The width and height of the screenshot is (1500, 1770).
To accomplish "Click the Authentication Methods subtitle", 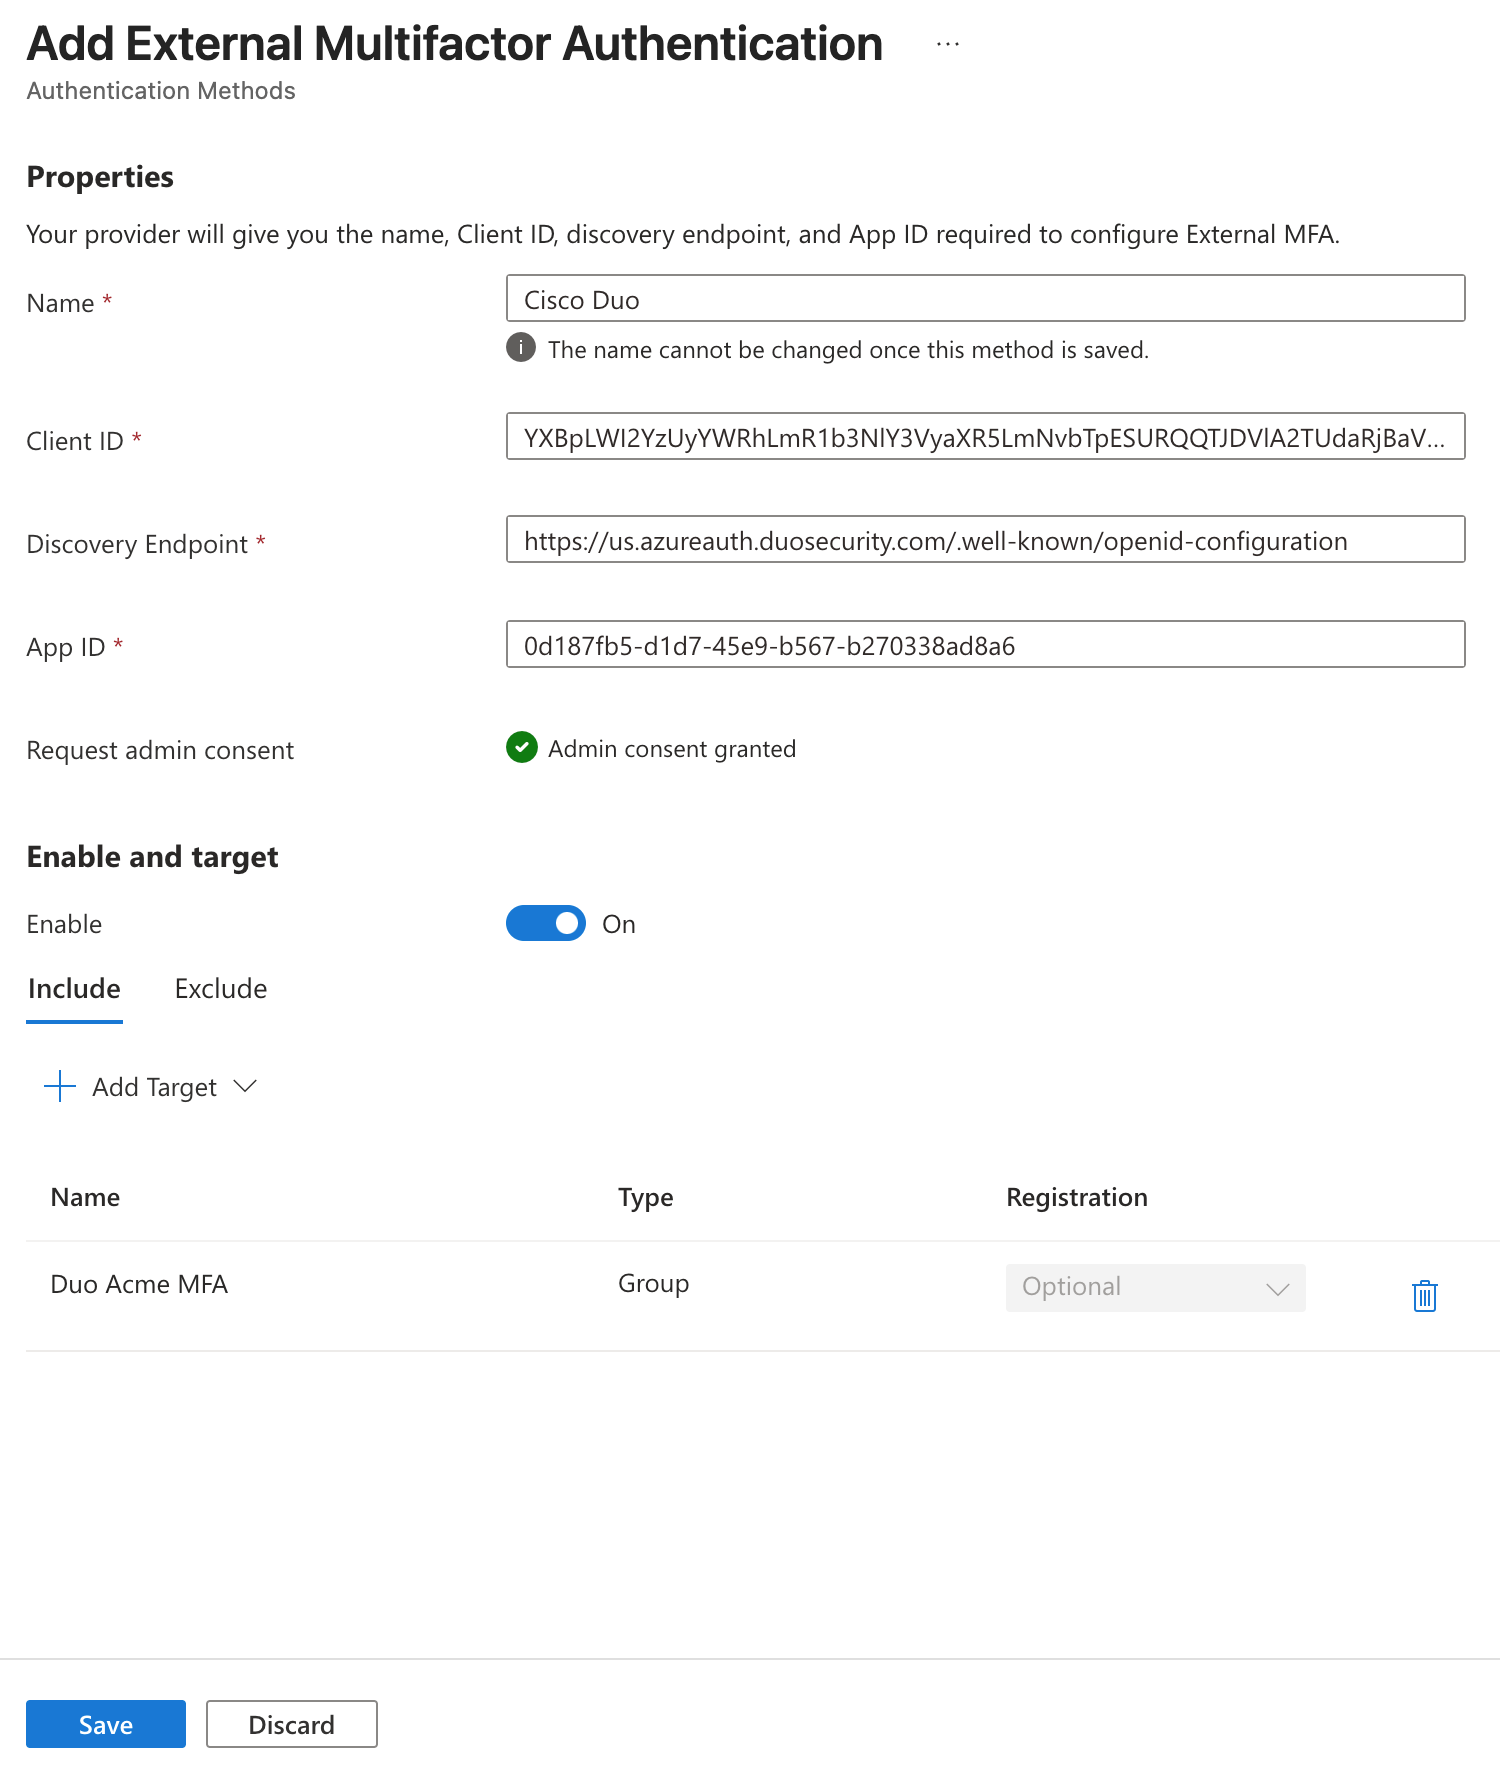I will pos(161,91).
